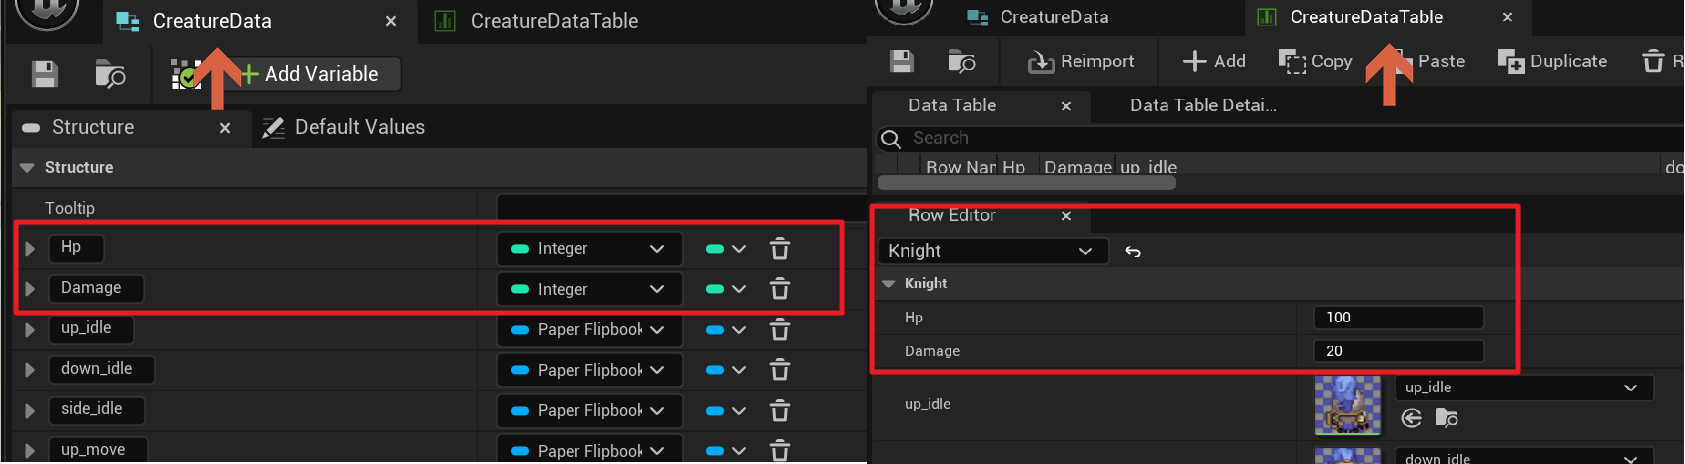The height and width of the screenshot is (464, 1685).
Task: Click Reimport in the data table toolbar
Action: click(1081, 61)
